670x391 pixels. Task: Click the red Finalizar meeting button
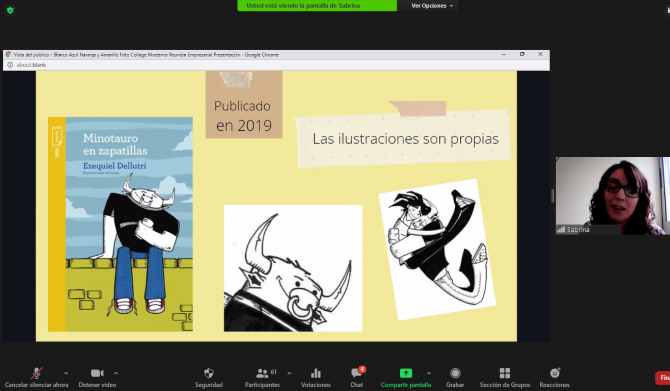click(663, 378)
